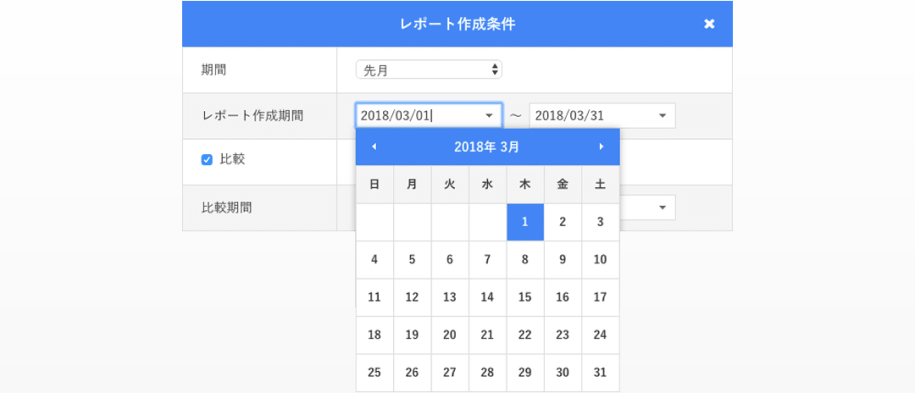Click the 日 weekday header

375,185
